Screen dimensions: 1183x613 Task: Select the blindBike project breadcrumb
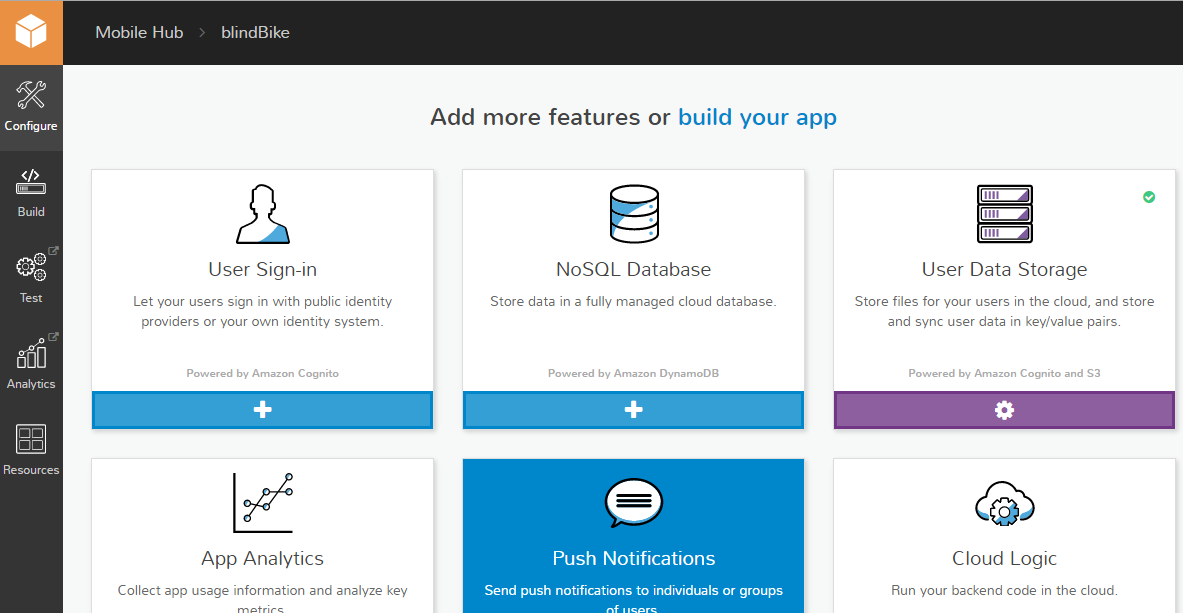(x=255, y=32)
